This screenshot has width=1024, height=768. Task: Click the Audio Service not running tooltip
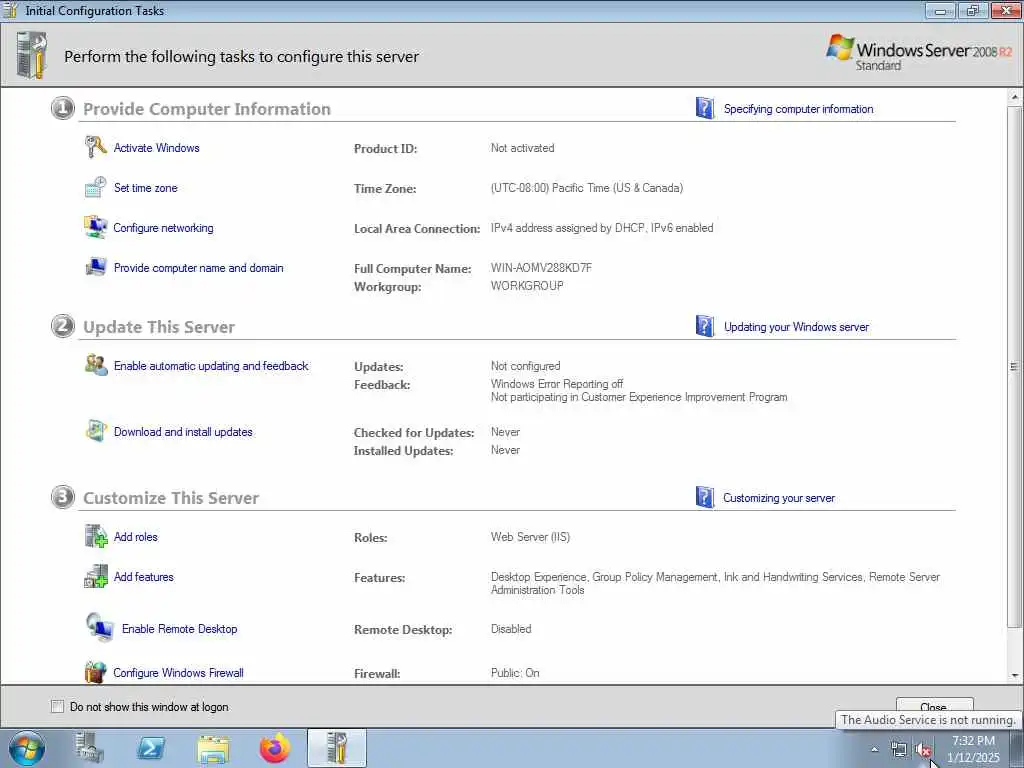coord(927,720)
